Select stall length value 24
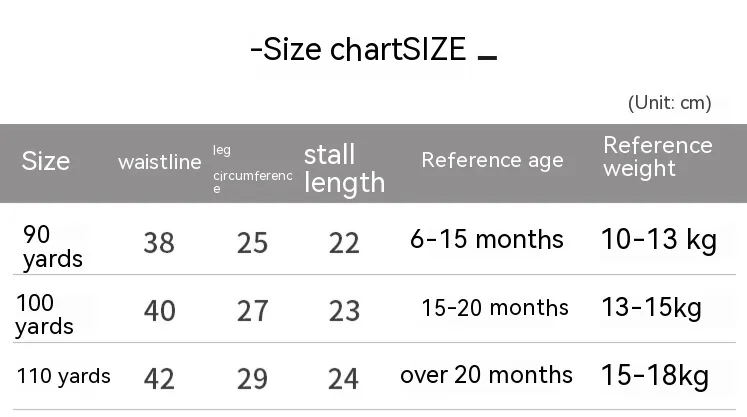747x417 pixels. (344, 378)
